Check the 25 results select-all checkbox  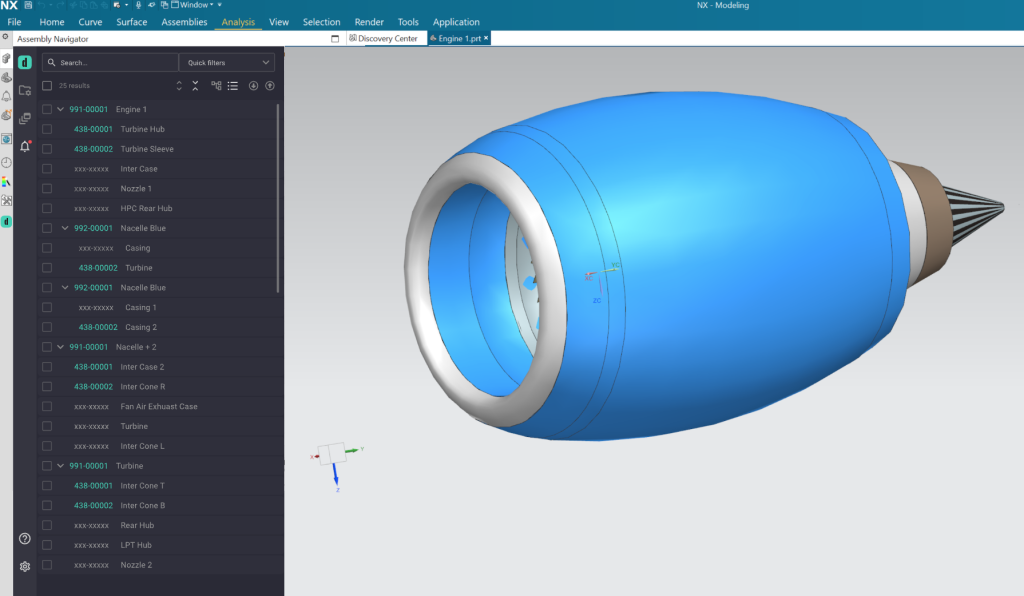tap(46, 86)
